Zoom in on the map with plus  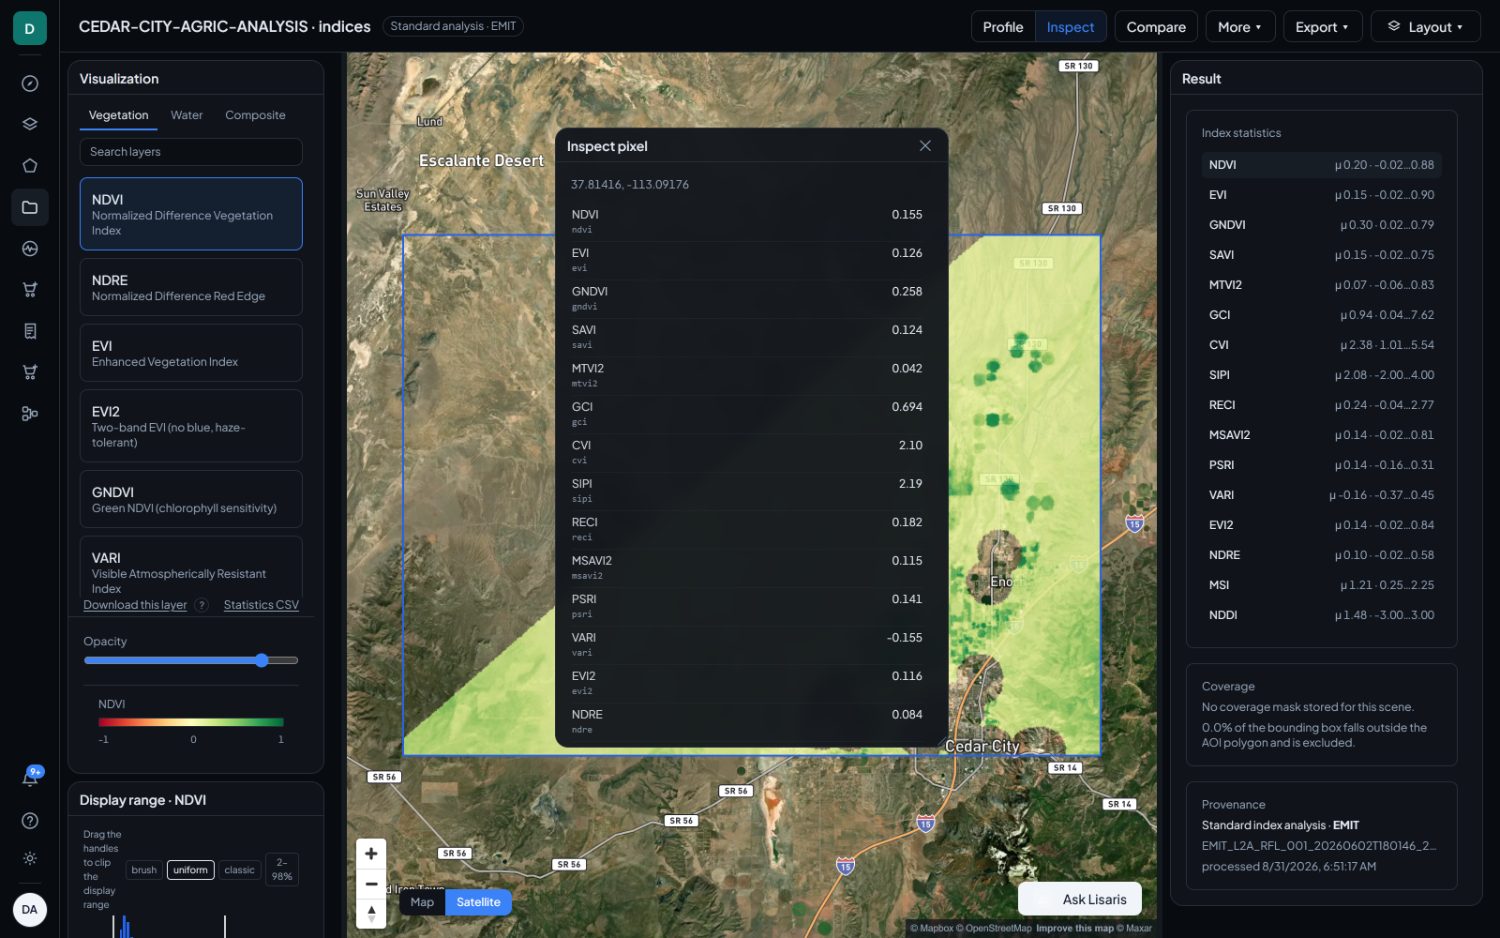pyautogui.click(x=371, y=853)
